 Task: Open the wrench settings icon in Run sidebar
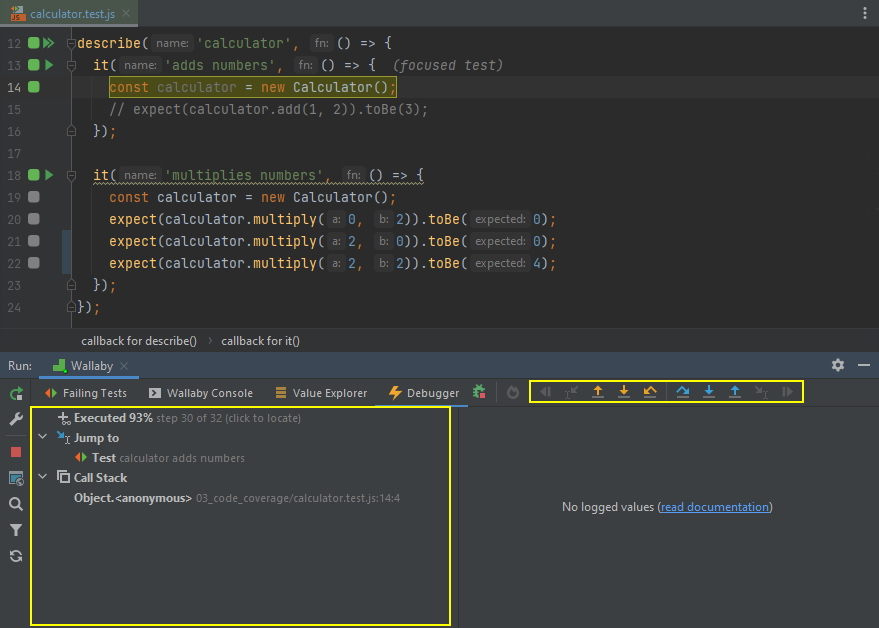point(16,419)
